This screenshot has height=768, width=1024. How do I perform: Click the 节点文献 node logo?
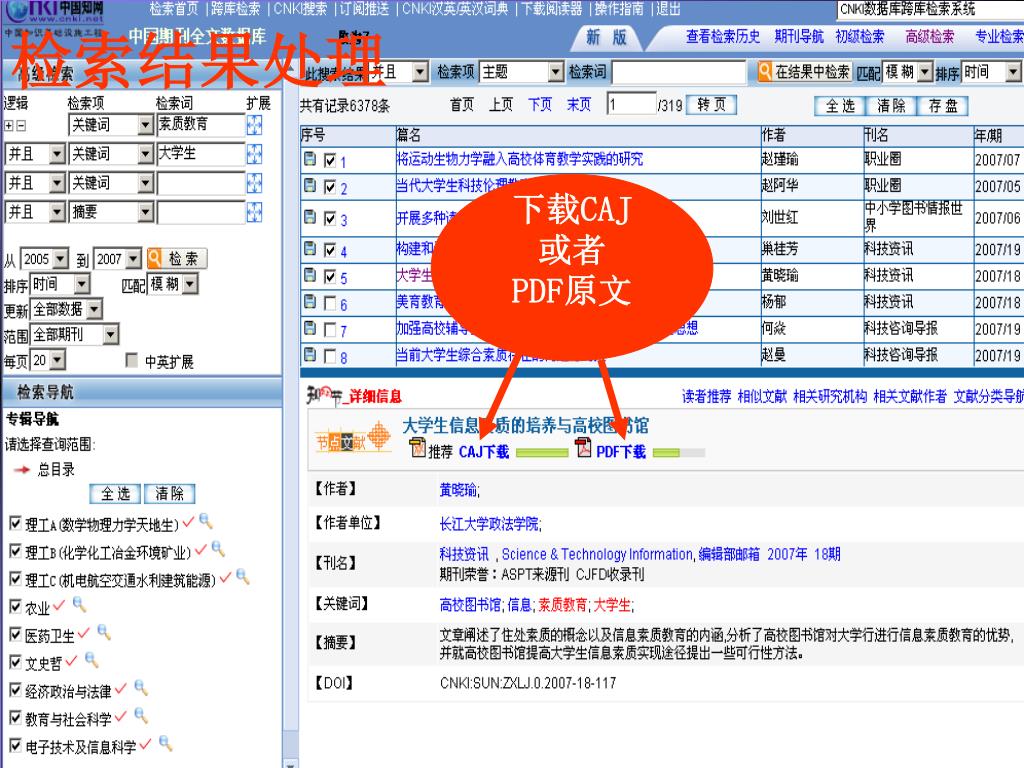pos(353,438)
